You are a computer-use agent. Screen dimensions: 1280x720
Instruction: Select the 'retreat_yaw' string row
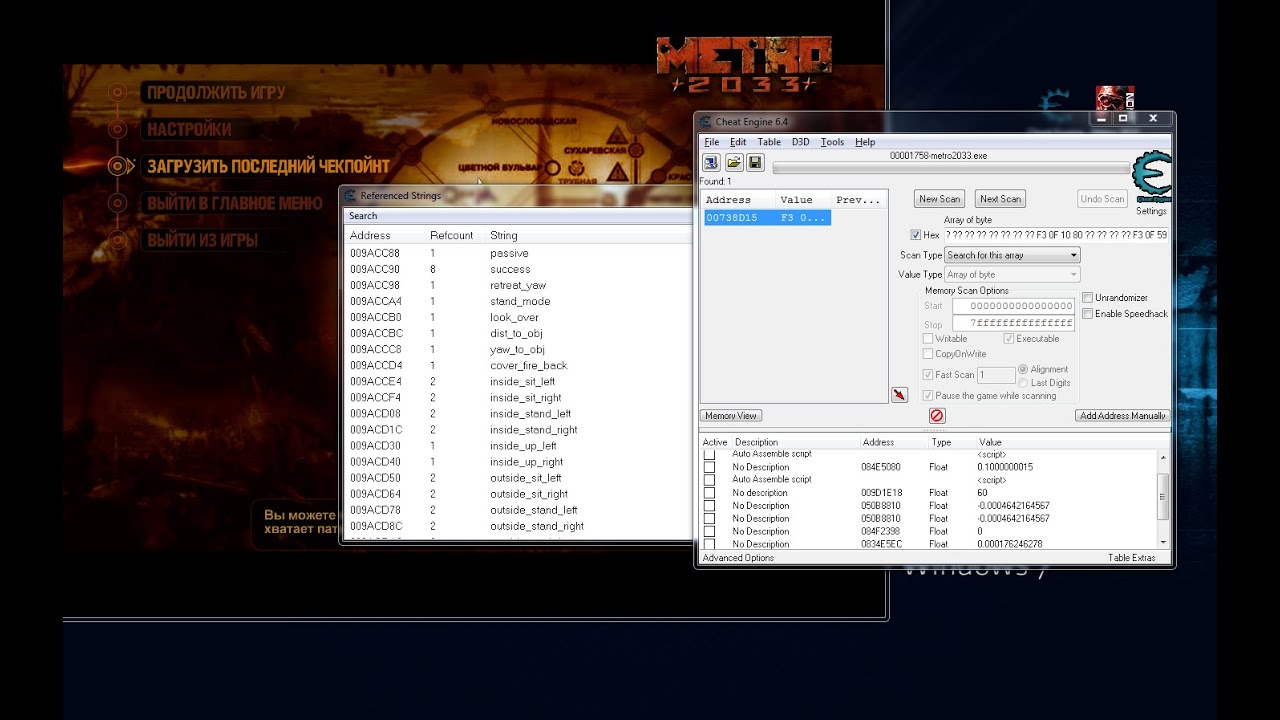[x=518, y=285]
